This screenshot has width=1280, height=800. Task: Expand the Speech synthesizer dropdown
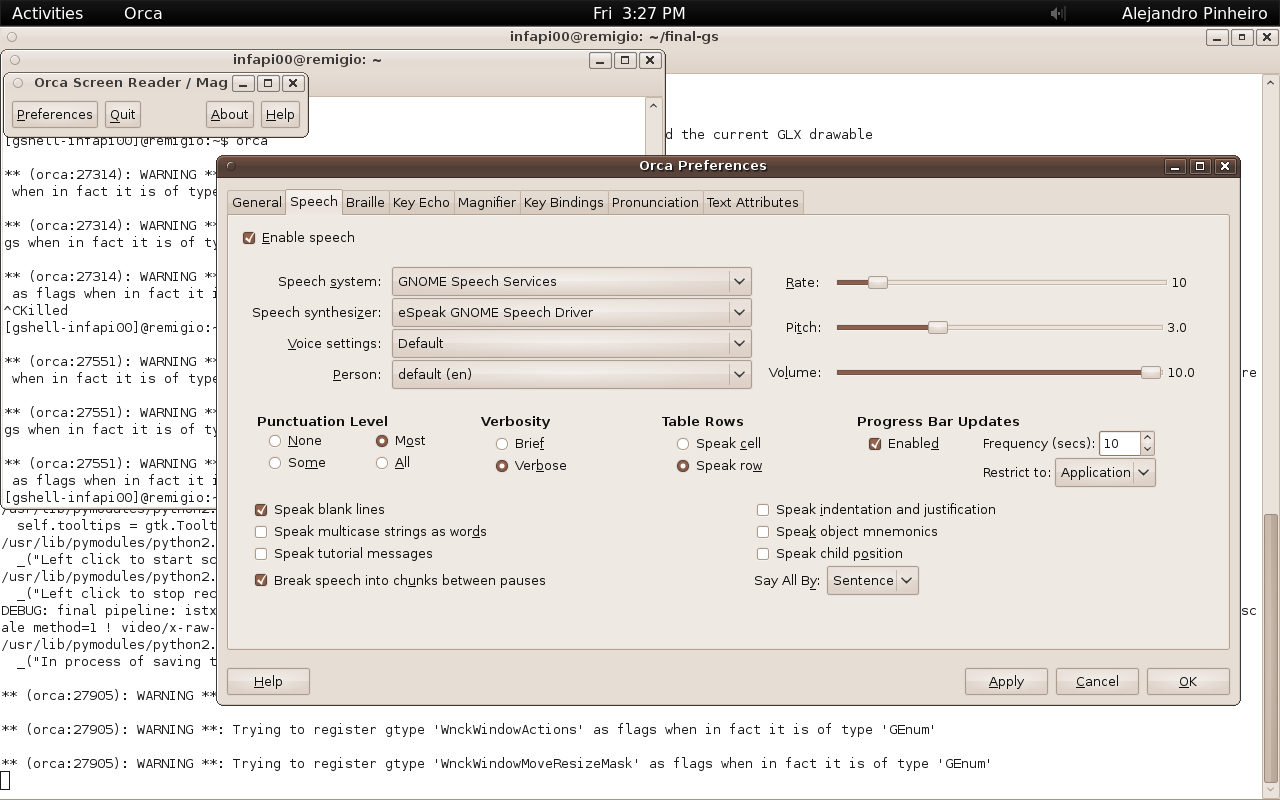tap(571, 312)
